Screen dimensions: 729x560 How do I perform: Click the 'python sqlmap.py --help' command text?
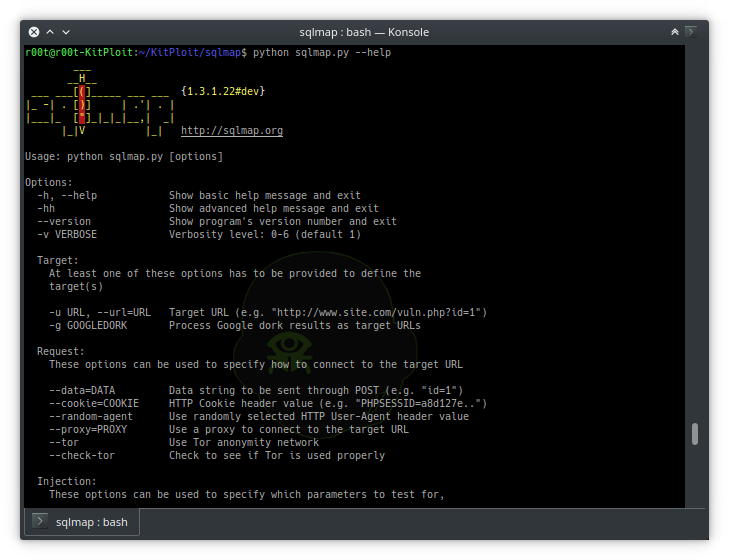(x=322, y=53)
